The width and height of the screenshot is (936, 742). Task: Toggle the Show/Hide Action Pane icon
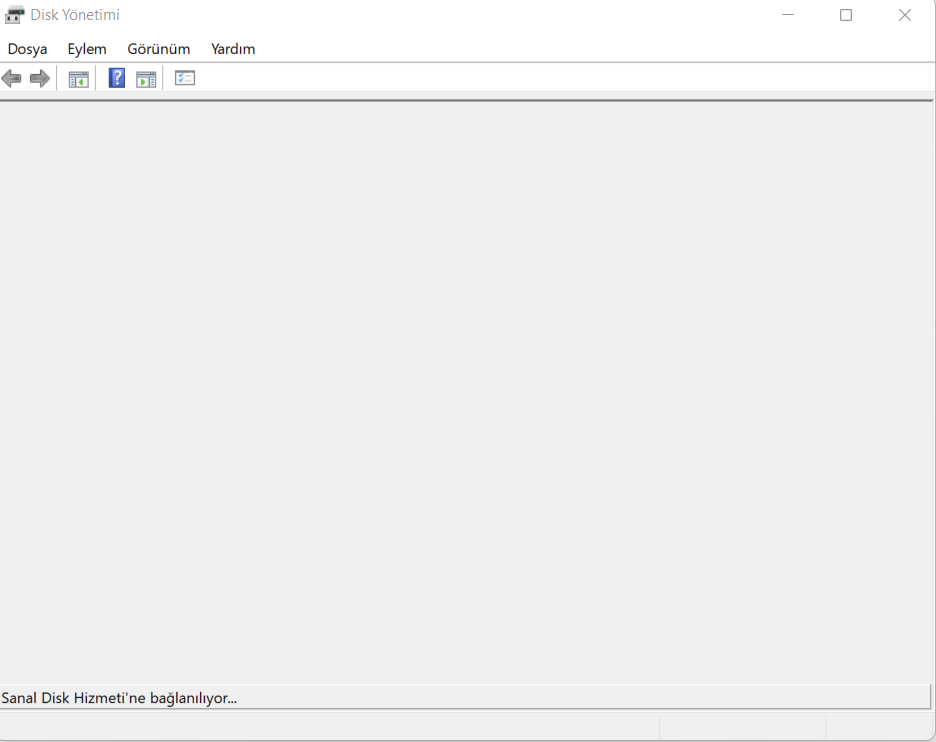pos(146,79)
